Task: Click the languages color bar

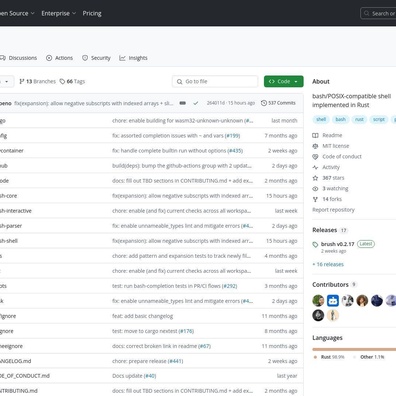Action: coord(354,349)
